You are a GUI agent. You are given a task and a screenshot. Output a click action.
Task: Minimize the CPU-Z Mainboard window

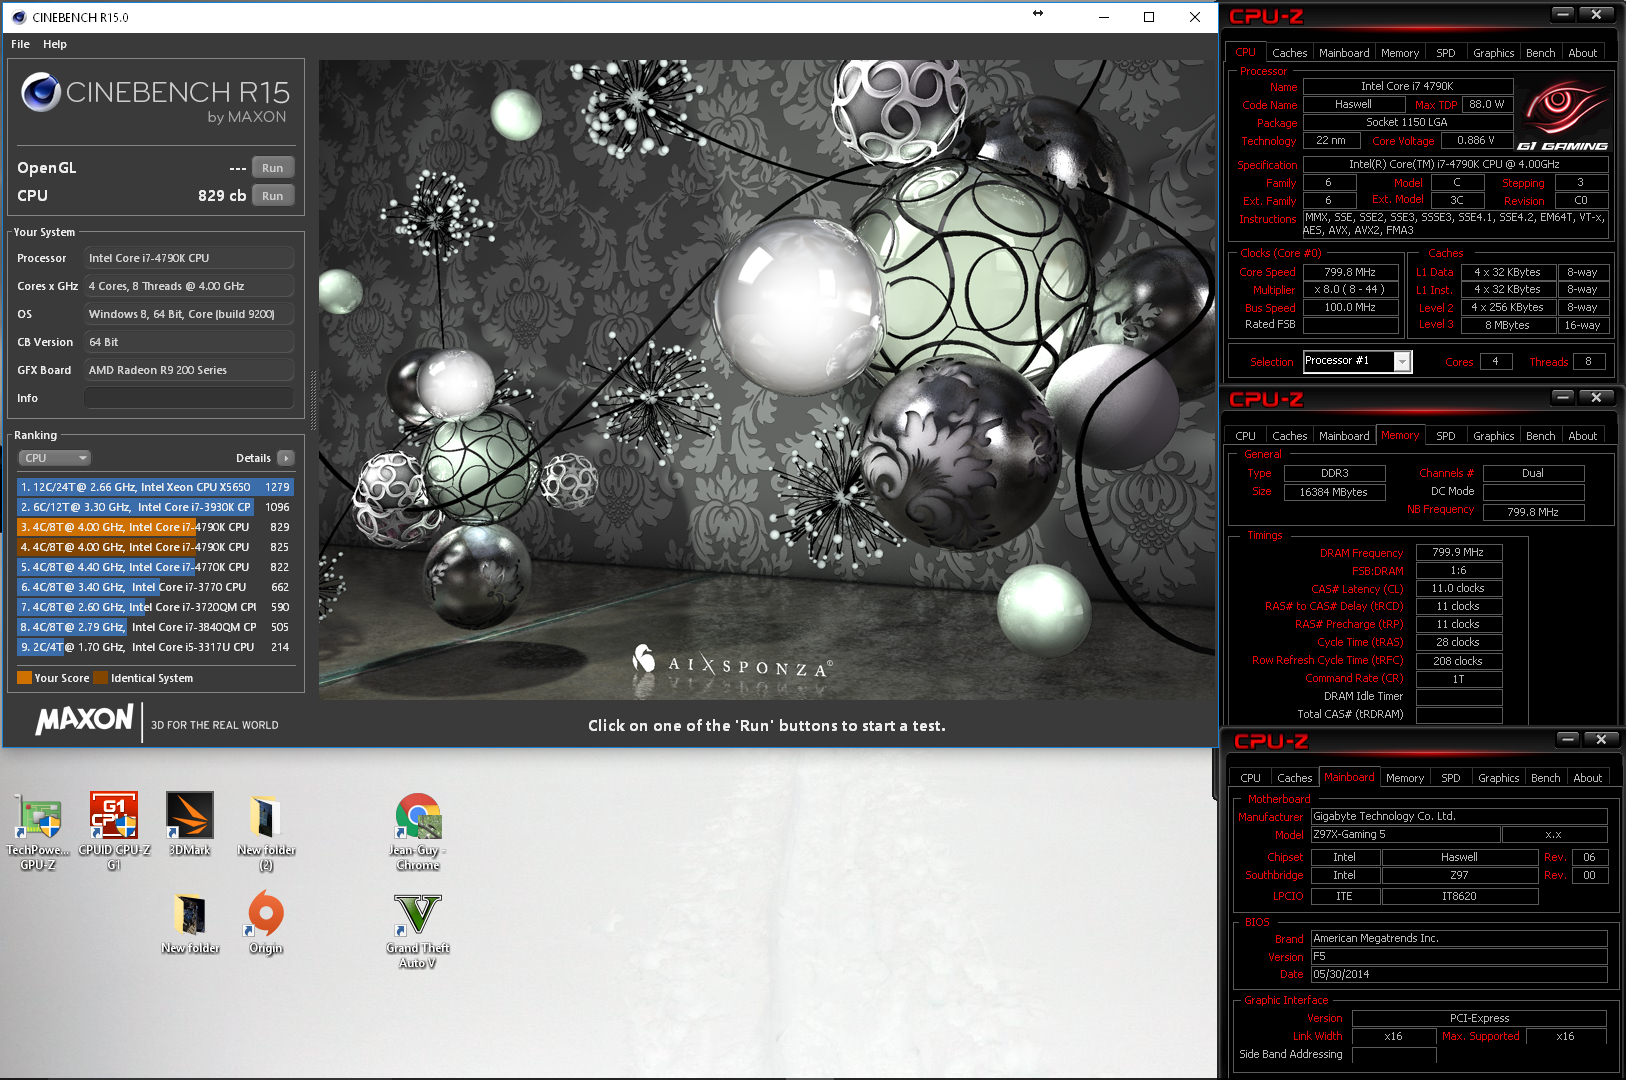click(1568, 739)
